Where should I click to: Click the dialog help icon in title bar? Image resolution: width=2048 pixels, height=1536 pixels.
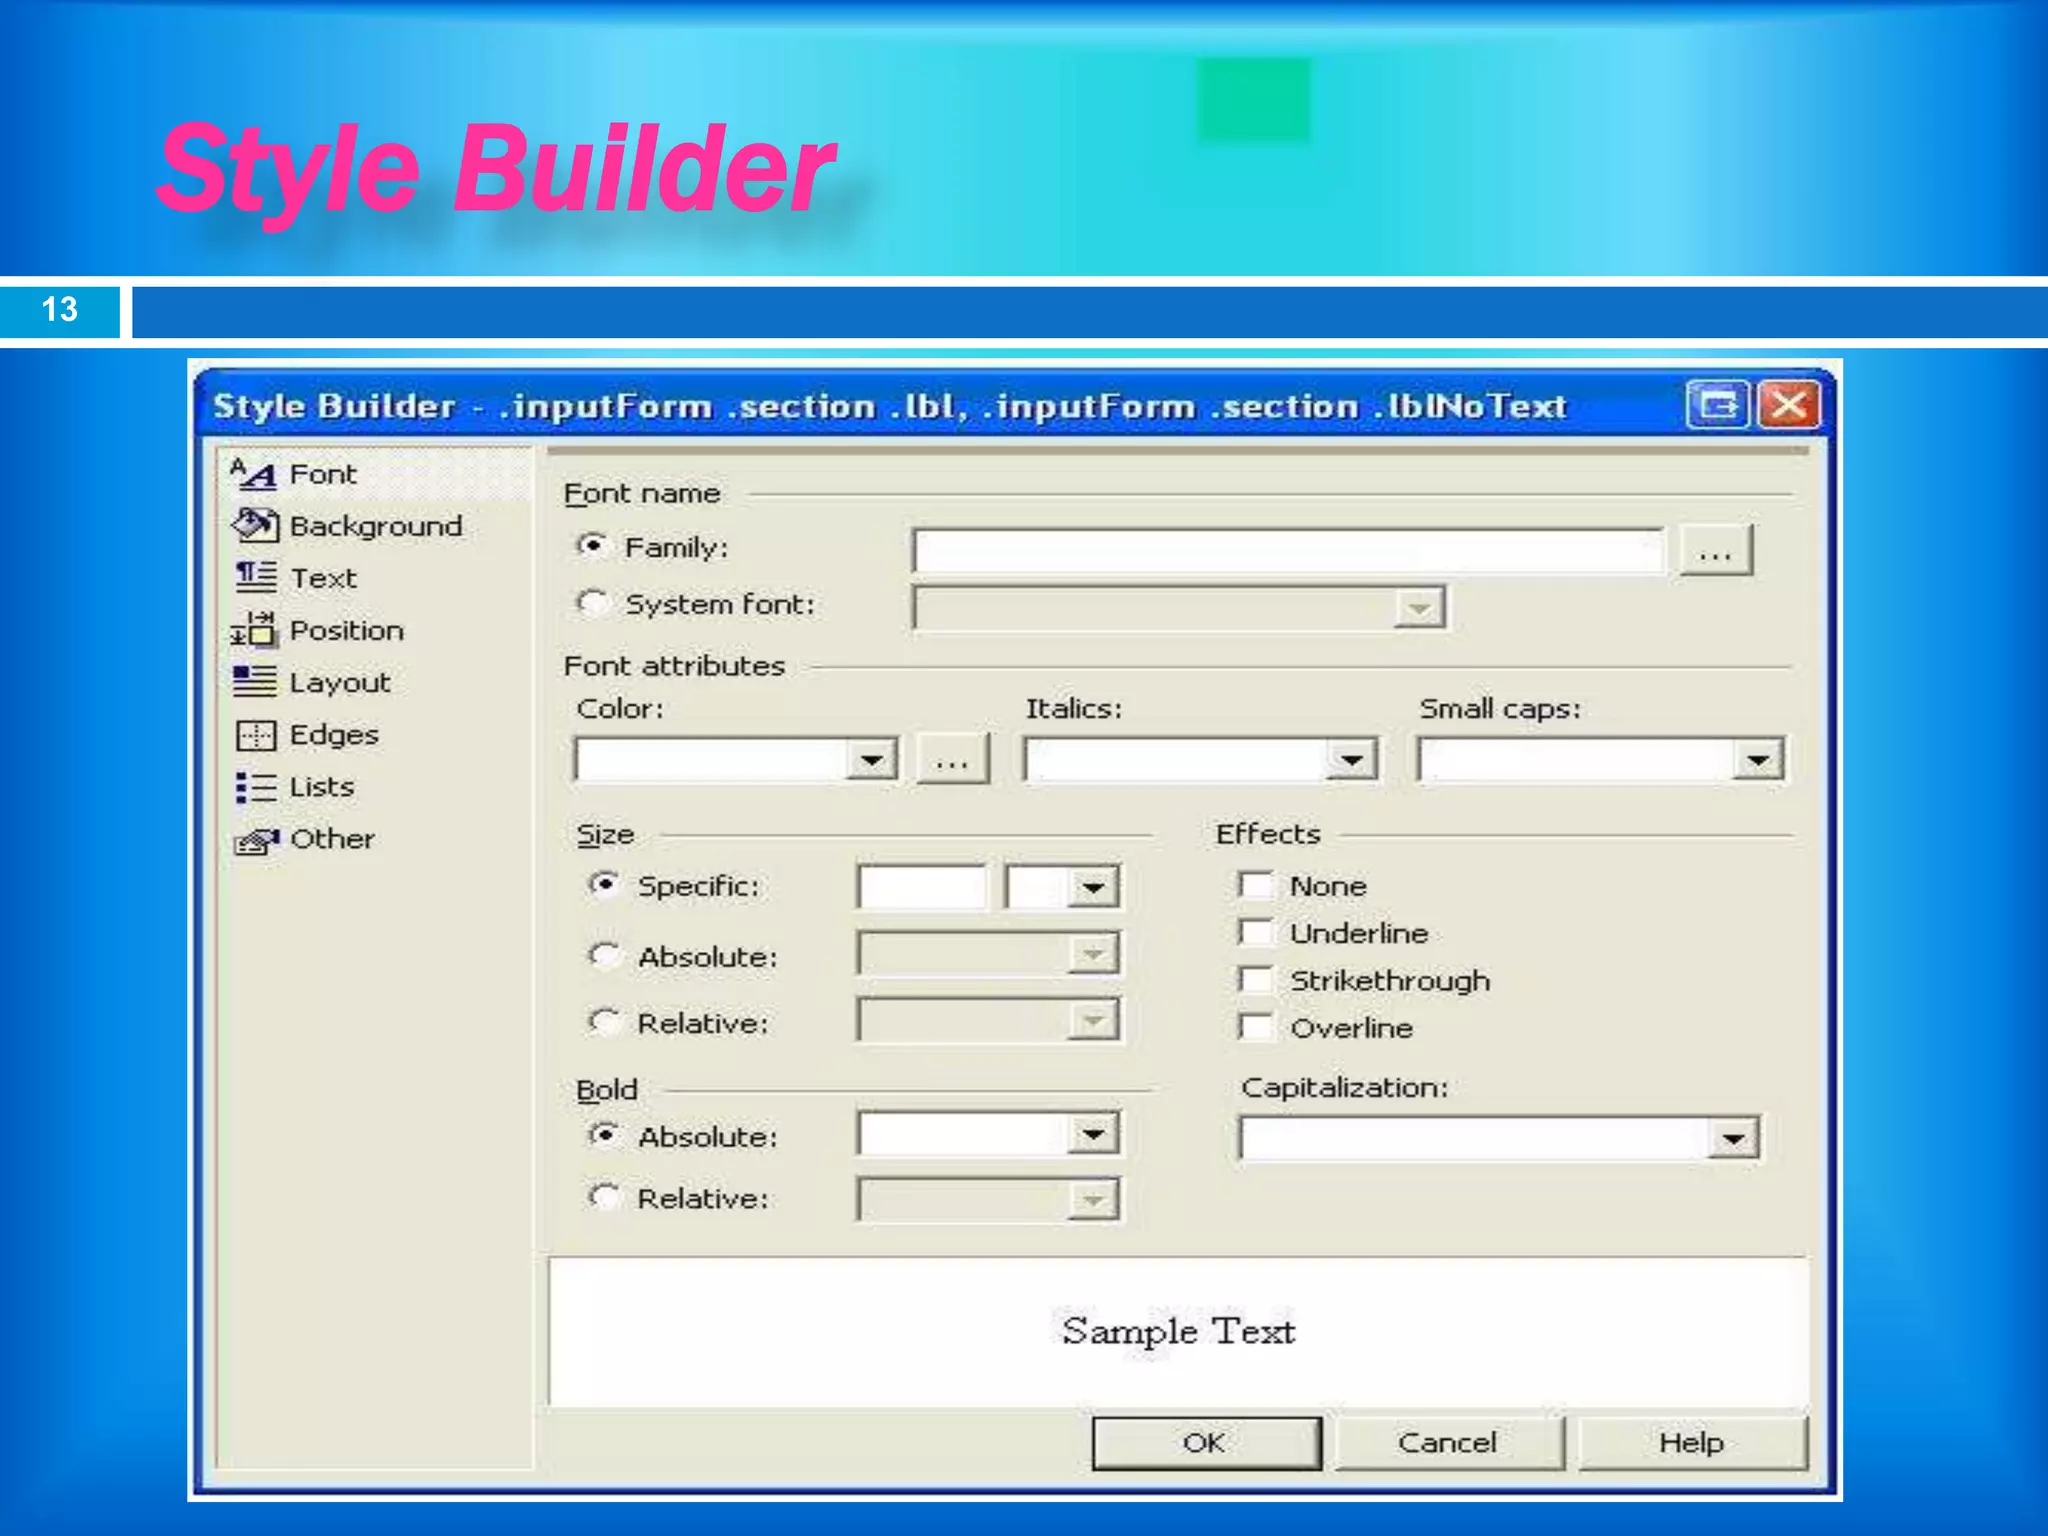[1718, 405]
